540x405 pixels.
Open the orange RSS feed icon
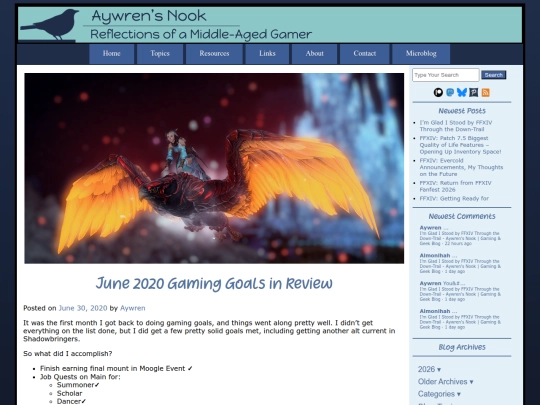tap(485, 92)
